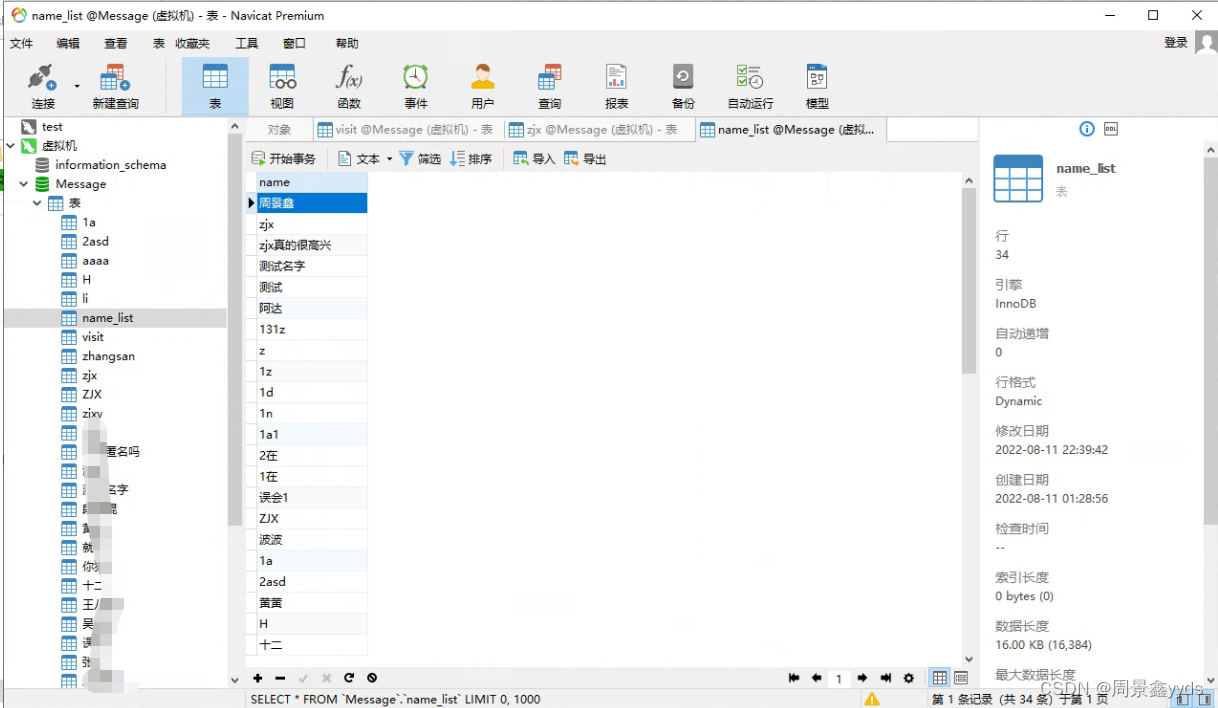
Task: Click the 筛选 filter button
Action: pyautogui.click(x=420, y=159)
